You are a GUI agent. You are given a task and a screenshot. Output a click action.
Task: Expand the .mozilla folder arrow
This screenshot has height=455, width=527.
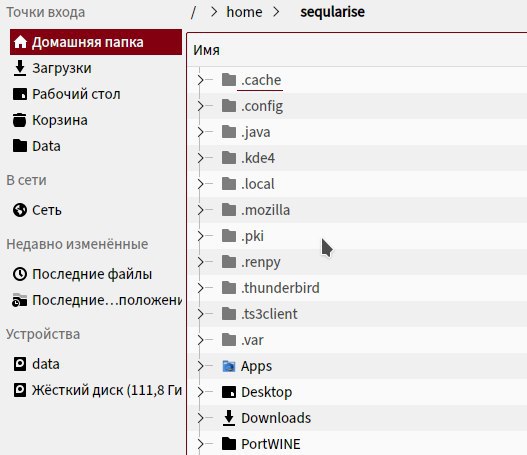[x=201, y=210]
